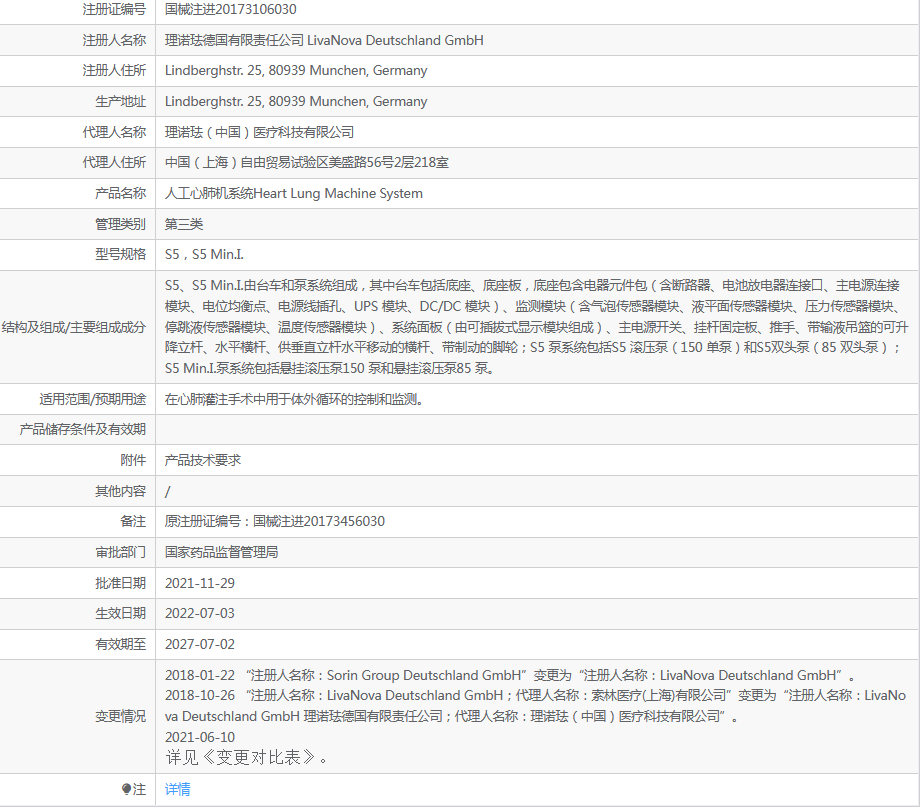Screen dimensions: 921x807
Task: Click the 注册人住所 label
Action: 114,70
